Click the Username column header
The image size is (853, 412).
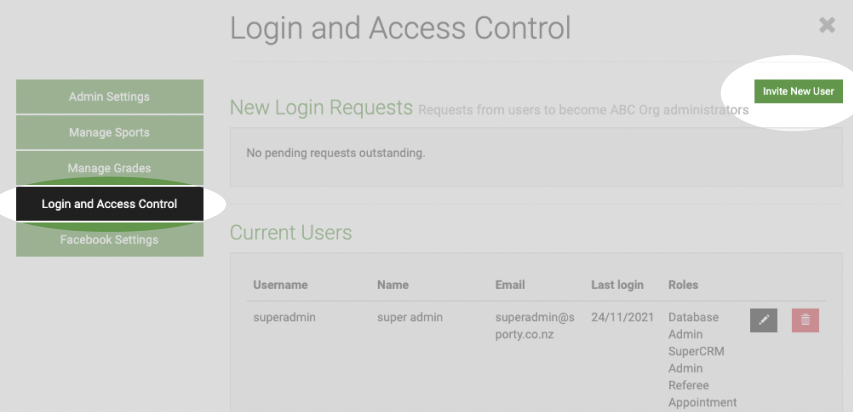280,285
